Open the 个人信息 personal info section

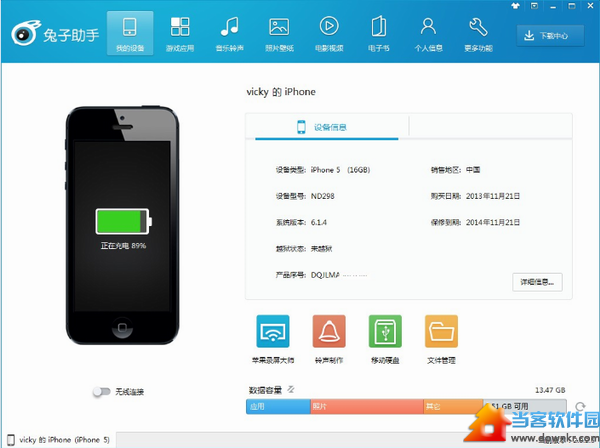pos(429,33)
